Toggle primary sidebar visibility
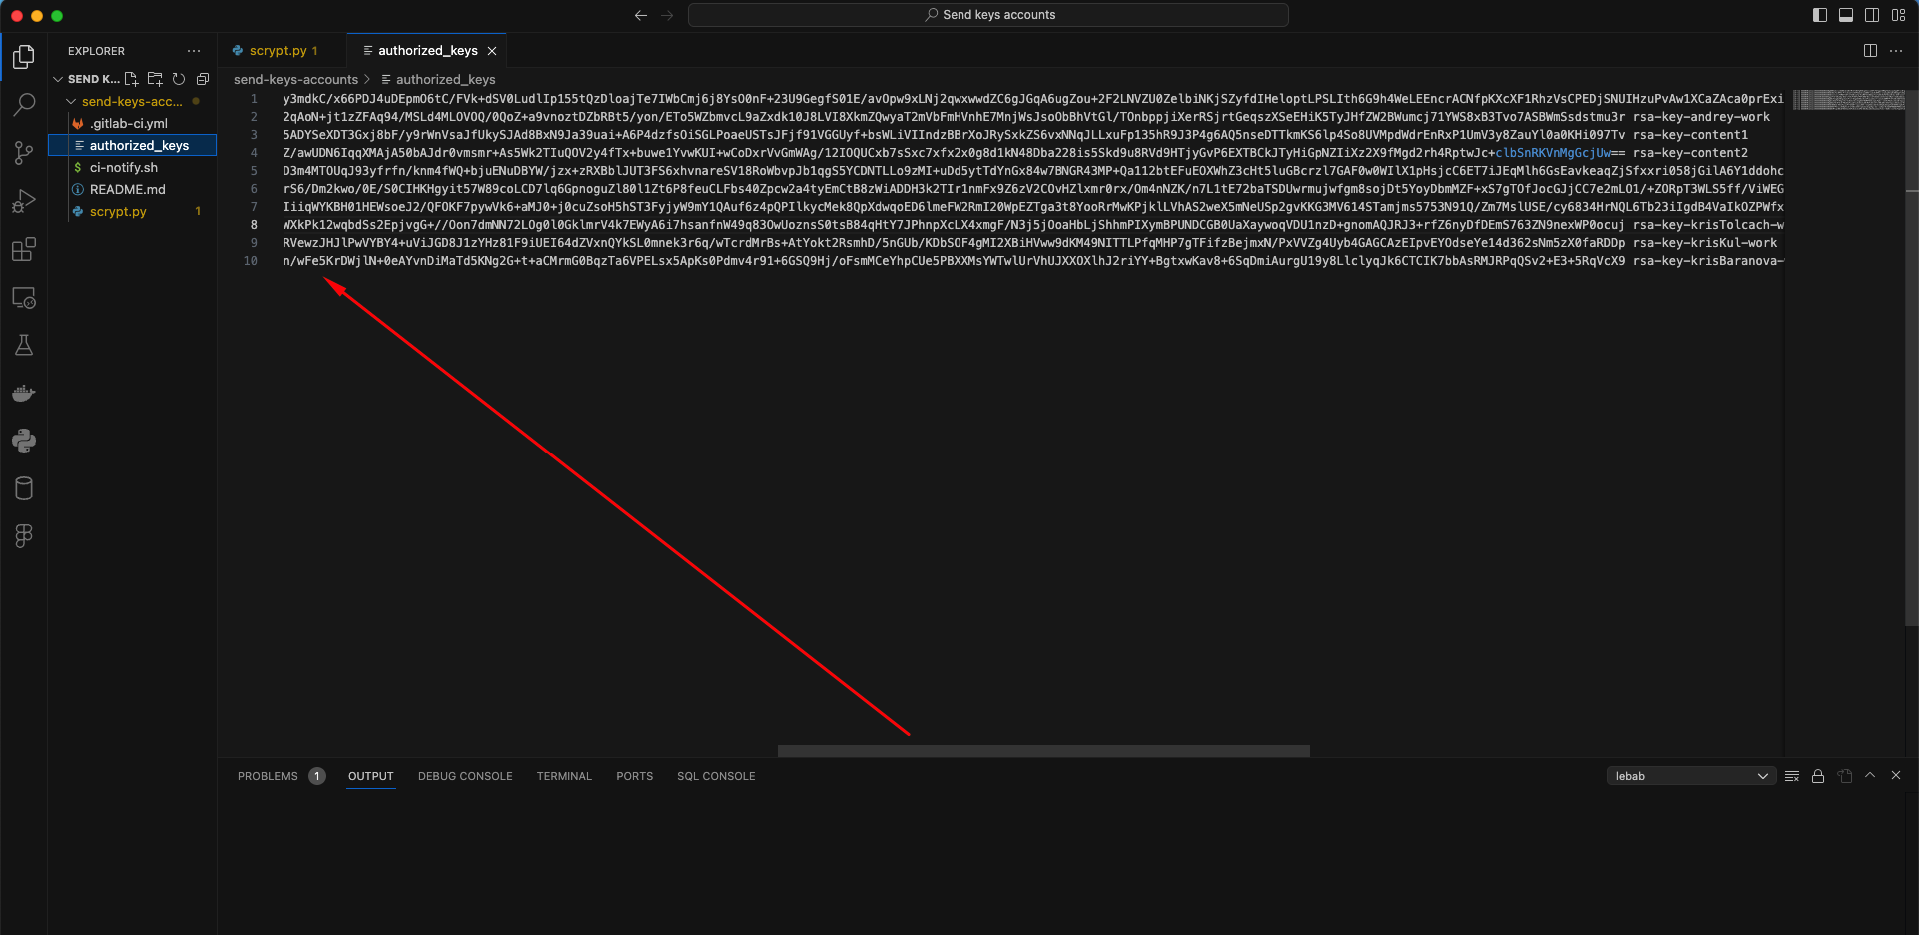This screenshot has width=1919, height=935. point(1820,15)
